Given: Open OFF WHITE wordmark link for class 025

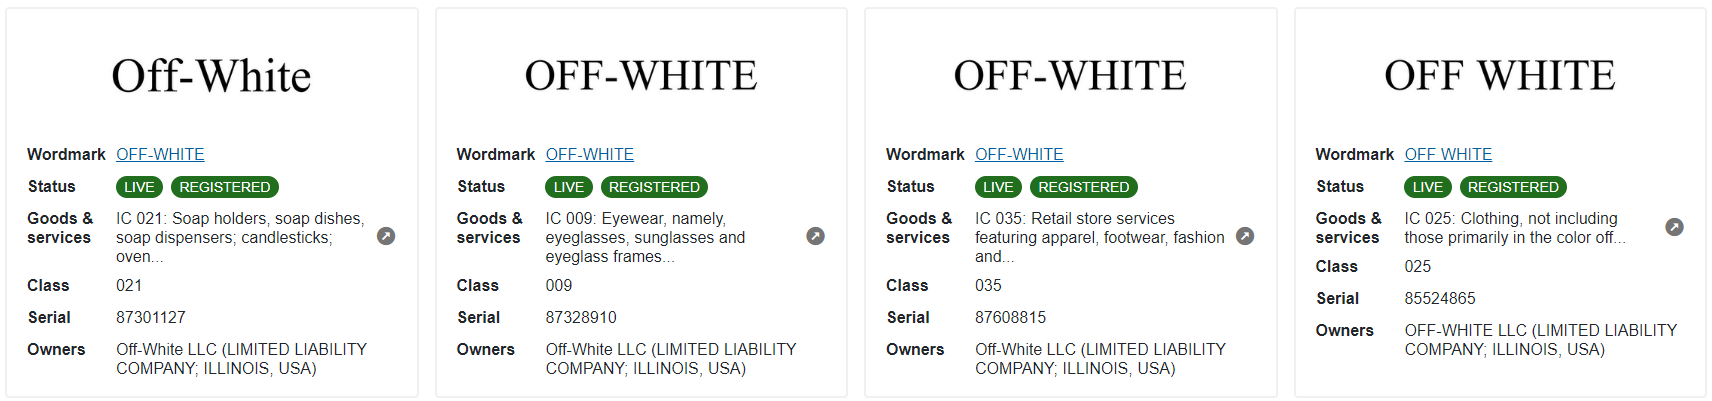Looking at the screenshot, I should [x=1448, y=154].
